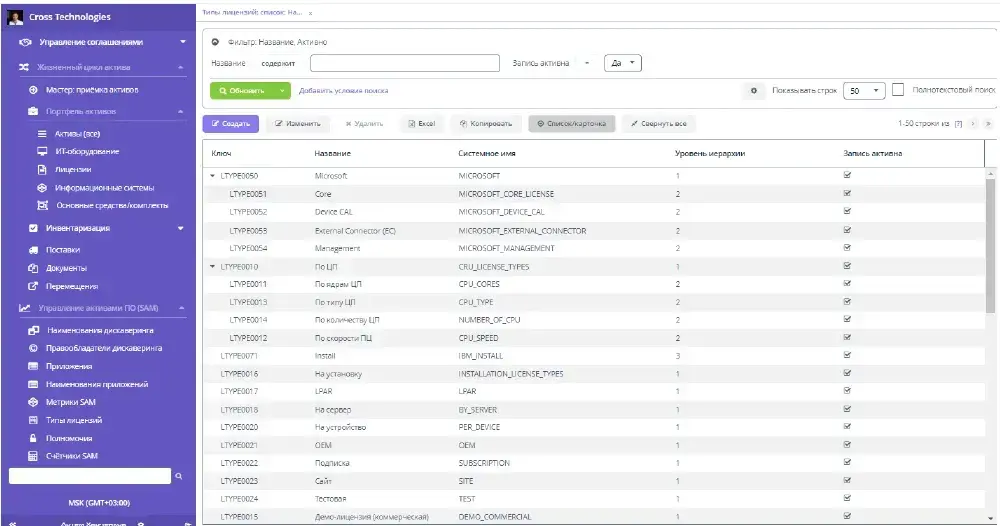The height and width of the screenshot is (526, 1000).
Task: Click the Изменить button
Action: click(298, 124)
